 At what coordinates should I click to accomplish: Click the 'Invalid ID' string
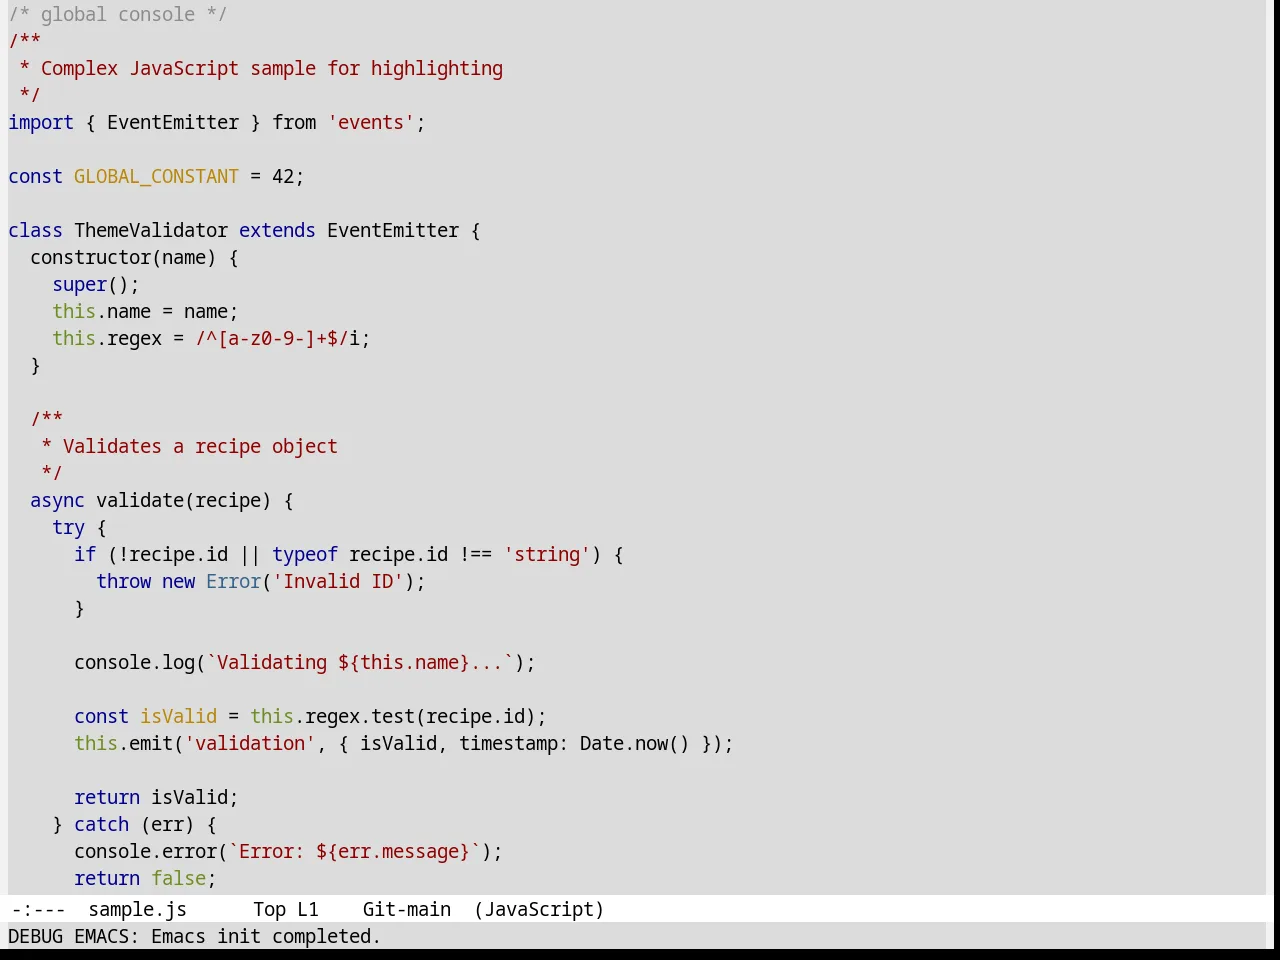[x=338, y=581]
